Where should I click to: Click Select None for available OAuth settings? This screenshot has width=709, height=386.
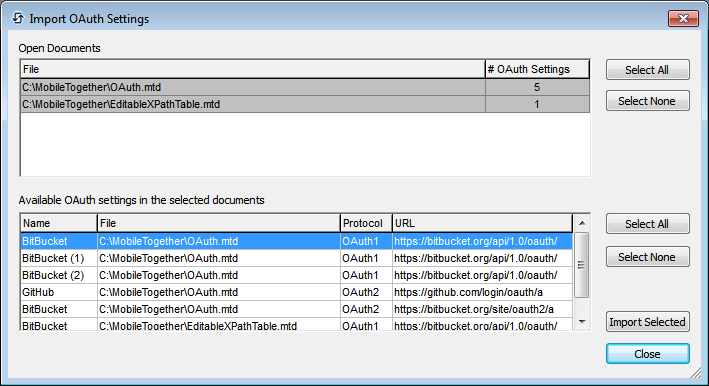648,257
